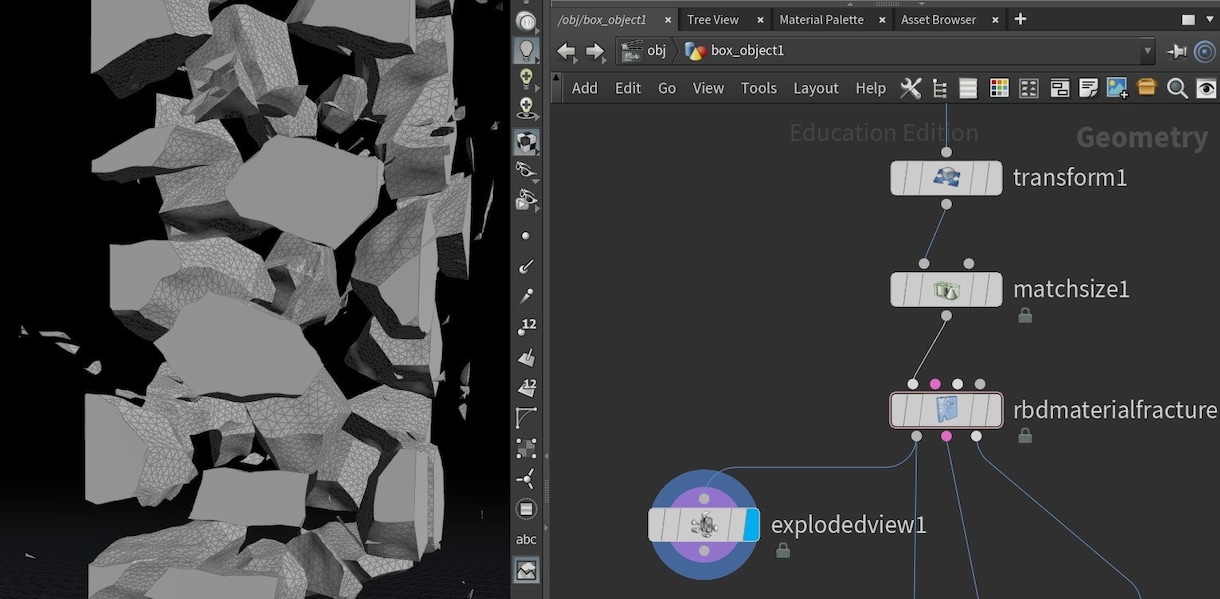Switch network to list view icon

click(968, 88)
